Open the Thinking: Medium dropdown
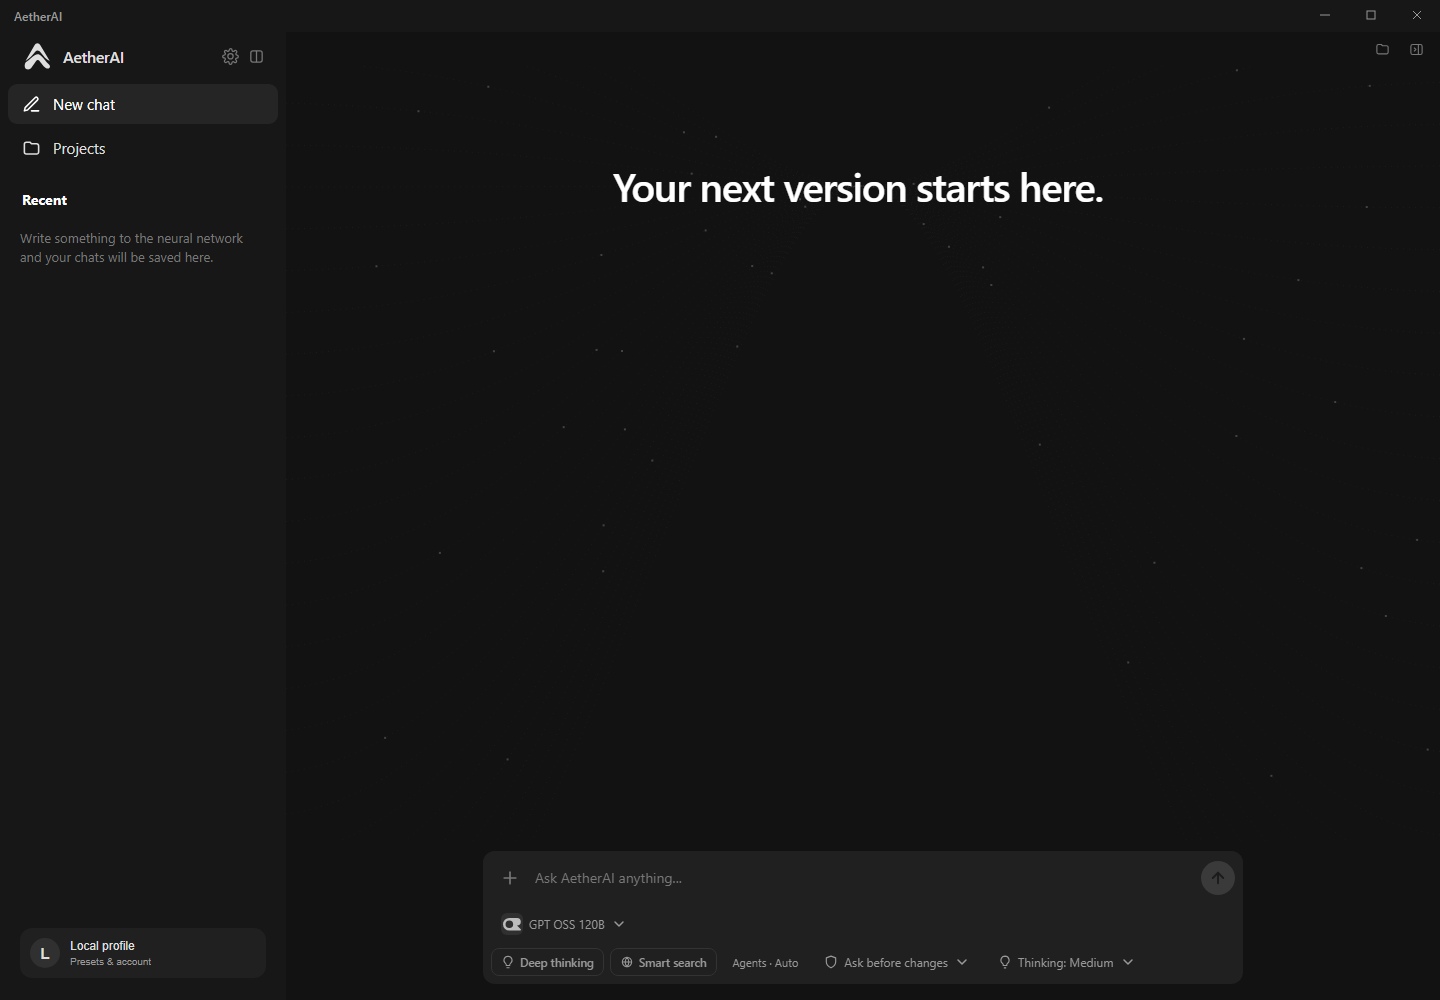Viewport: 1440px width, 1000px height. tap(1066, 962)
